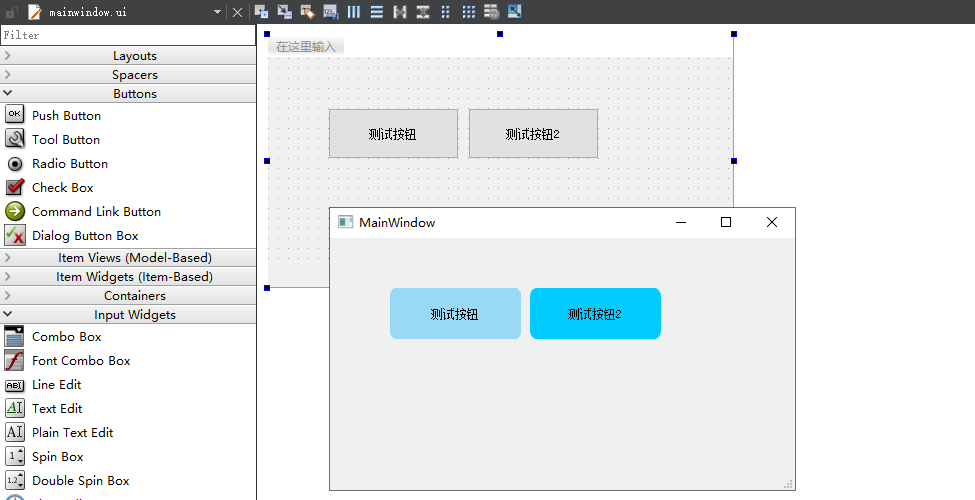Lay out vertically in splitter
Screen dimensions: 975x500
423,11
